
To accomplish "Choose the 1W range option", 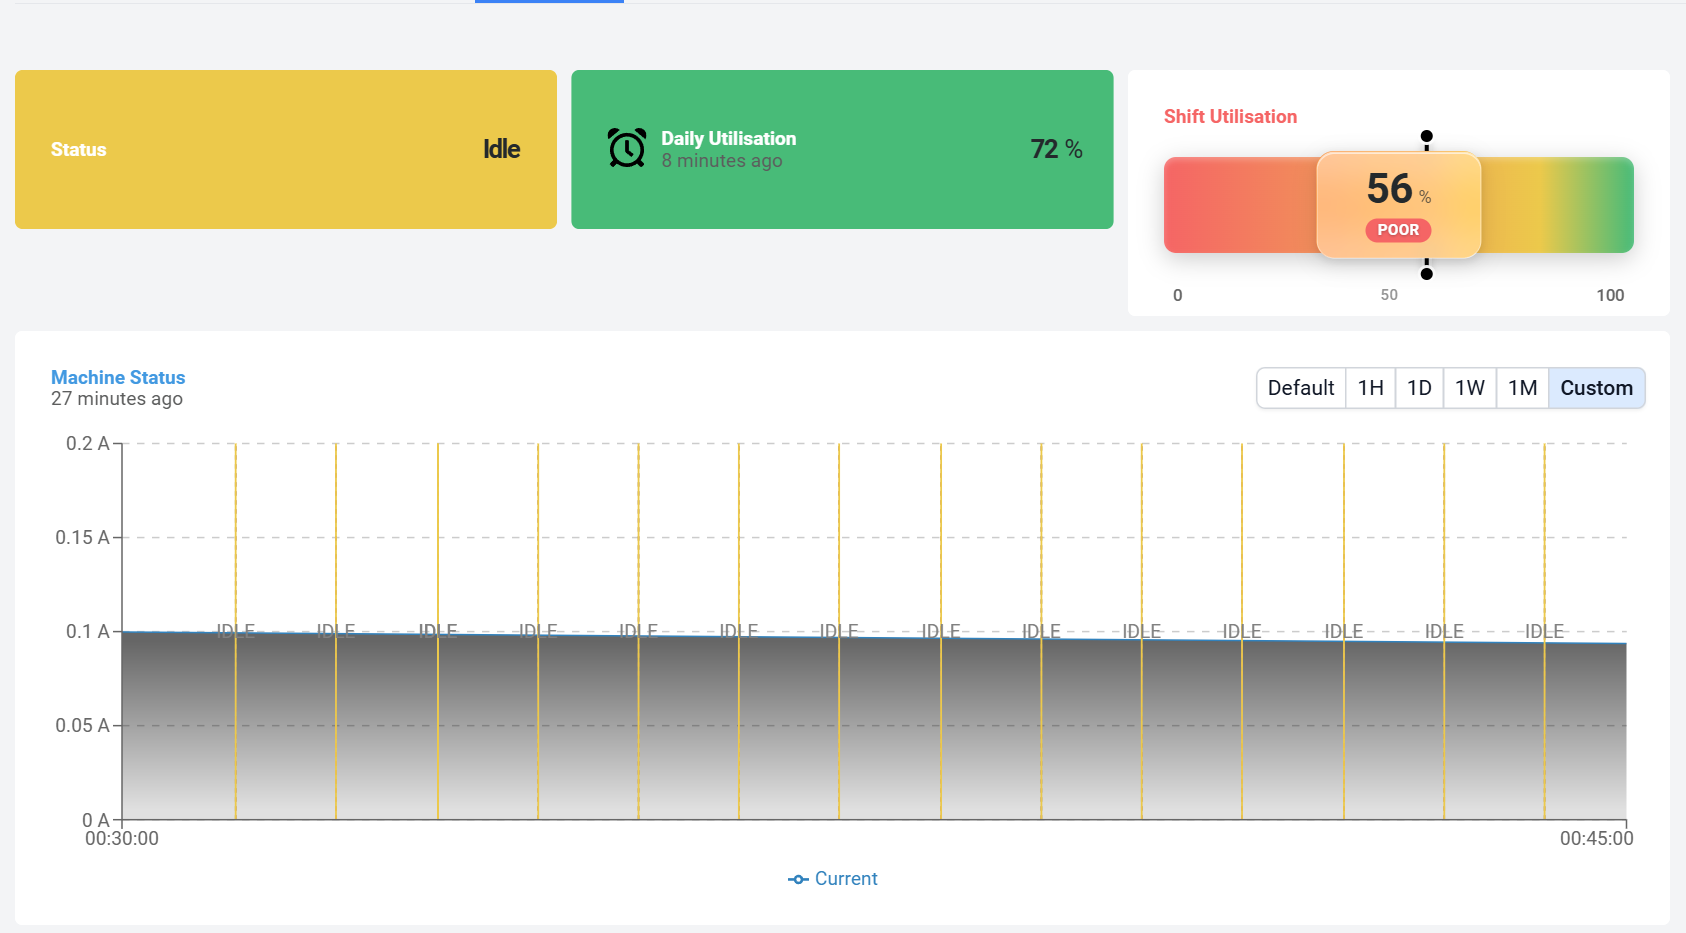I will tap(1470, 388).
